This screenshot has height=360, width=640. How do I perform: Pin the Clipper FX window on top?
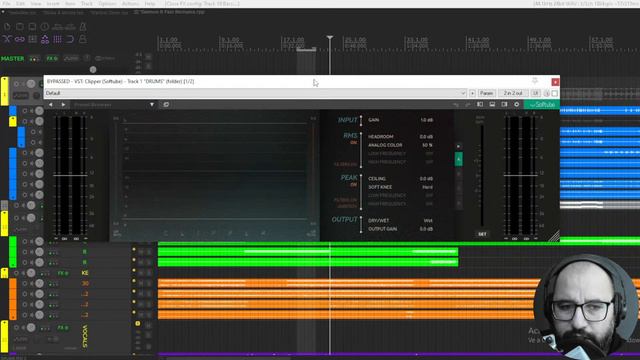(x=535, y=81)
